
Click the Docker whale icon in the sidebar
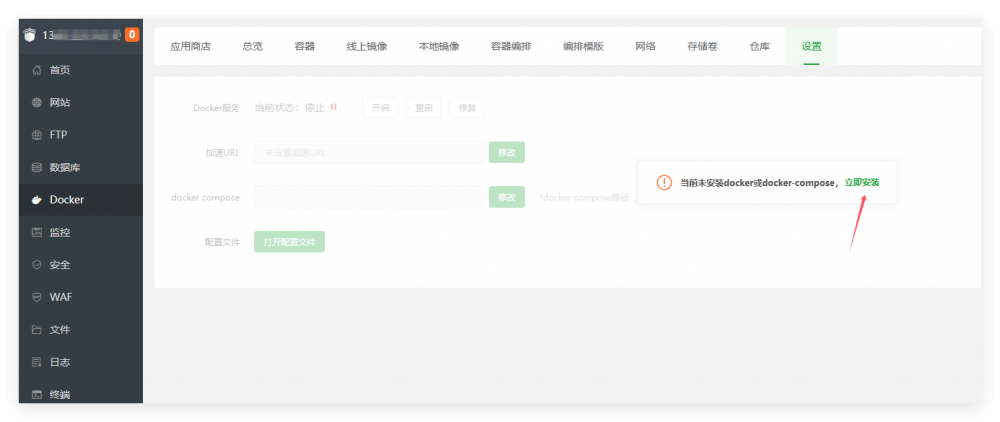pos(37,200)
